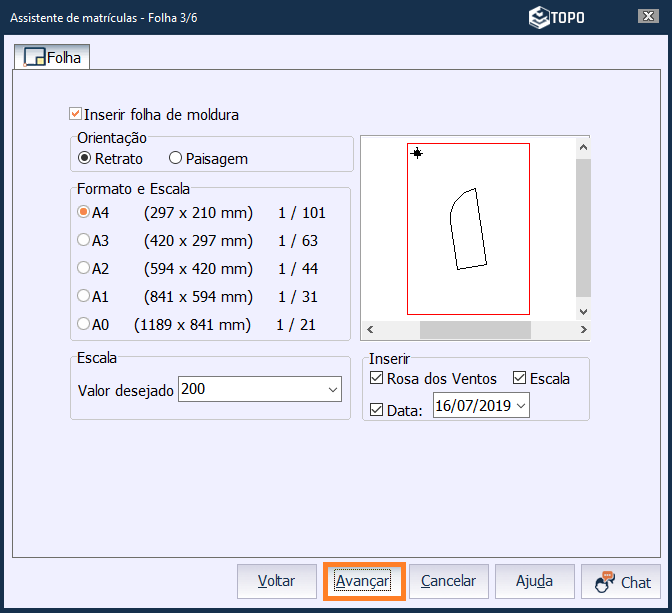
Task: Click the Chat button with speech-bubble icon
Action: (x=624, y=581)
